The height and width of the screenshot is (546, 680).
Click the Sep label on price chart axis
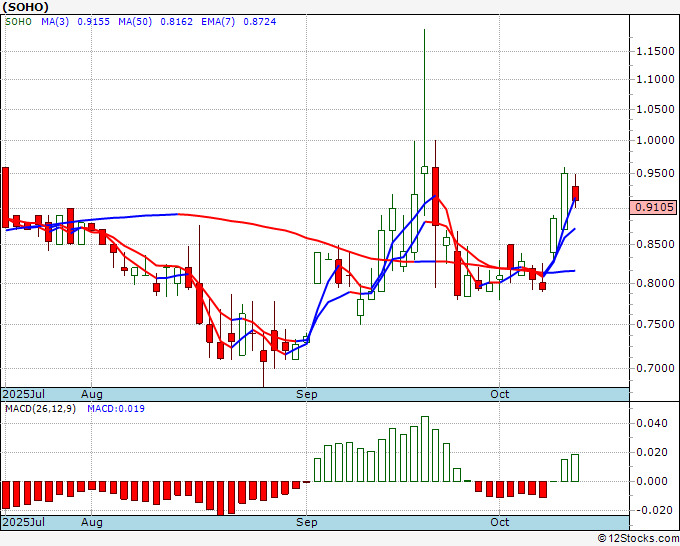307,394
